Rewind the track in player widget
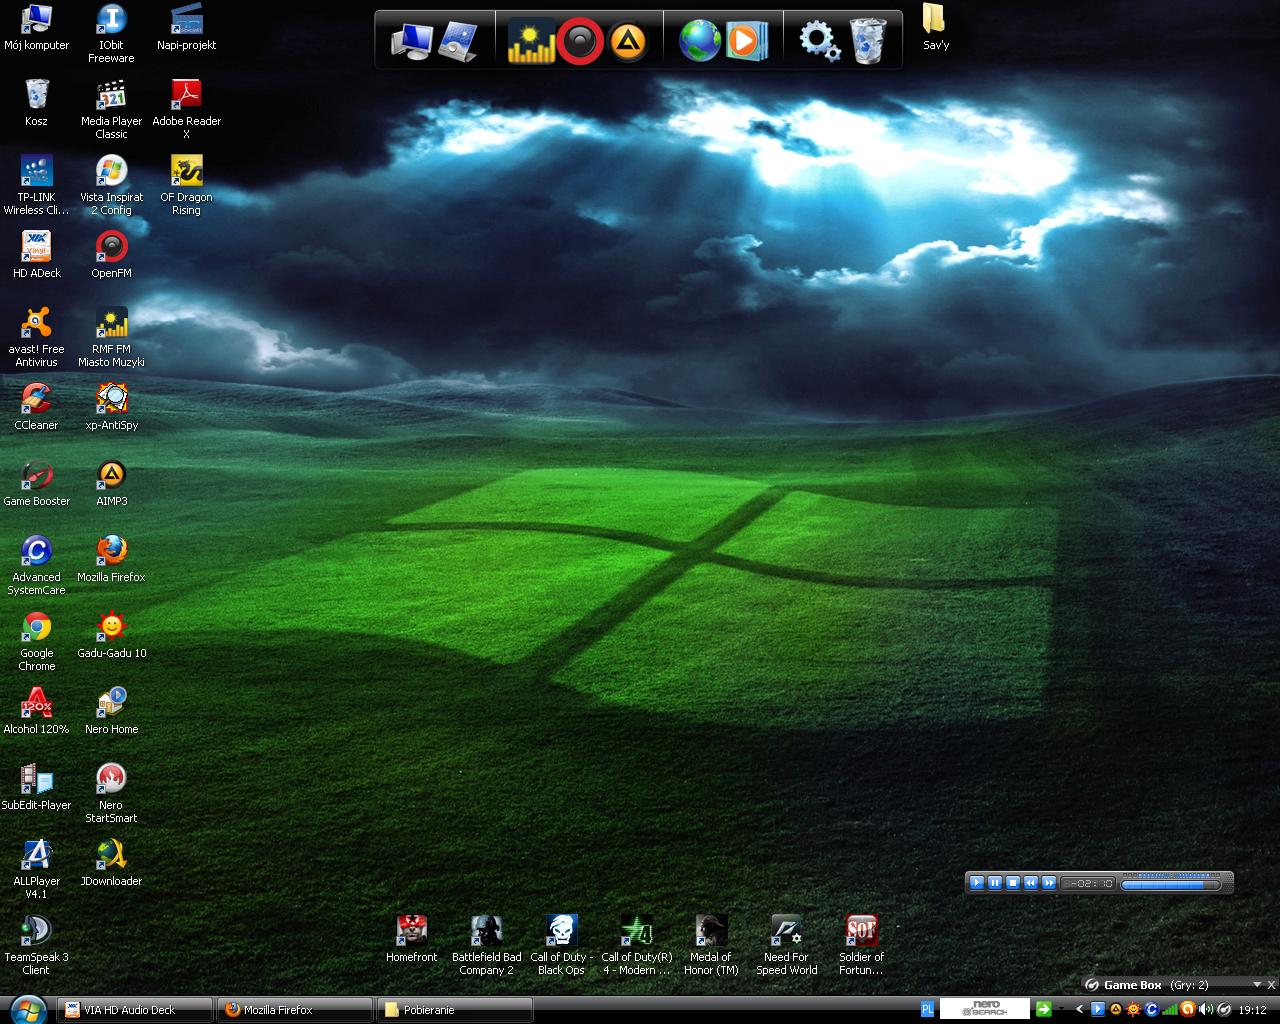1280x1024 pixels. click(x=1031, y=883)
